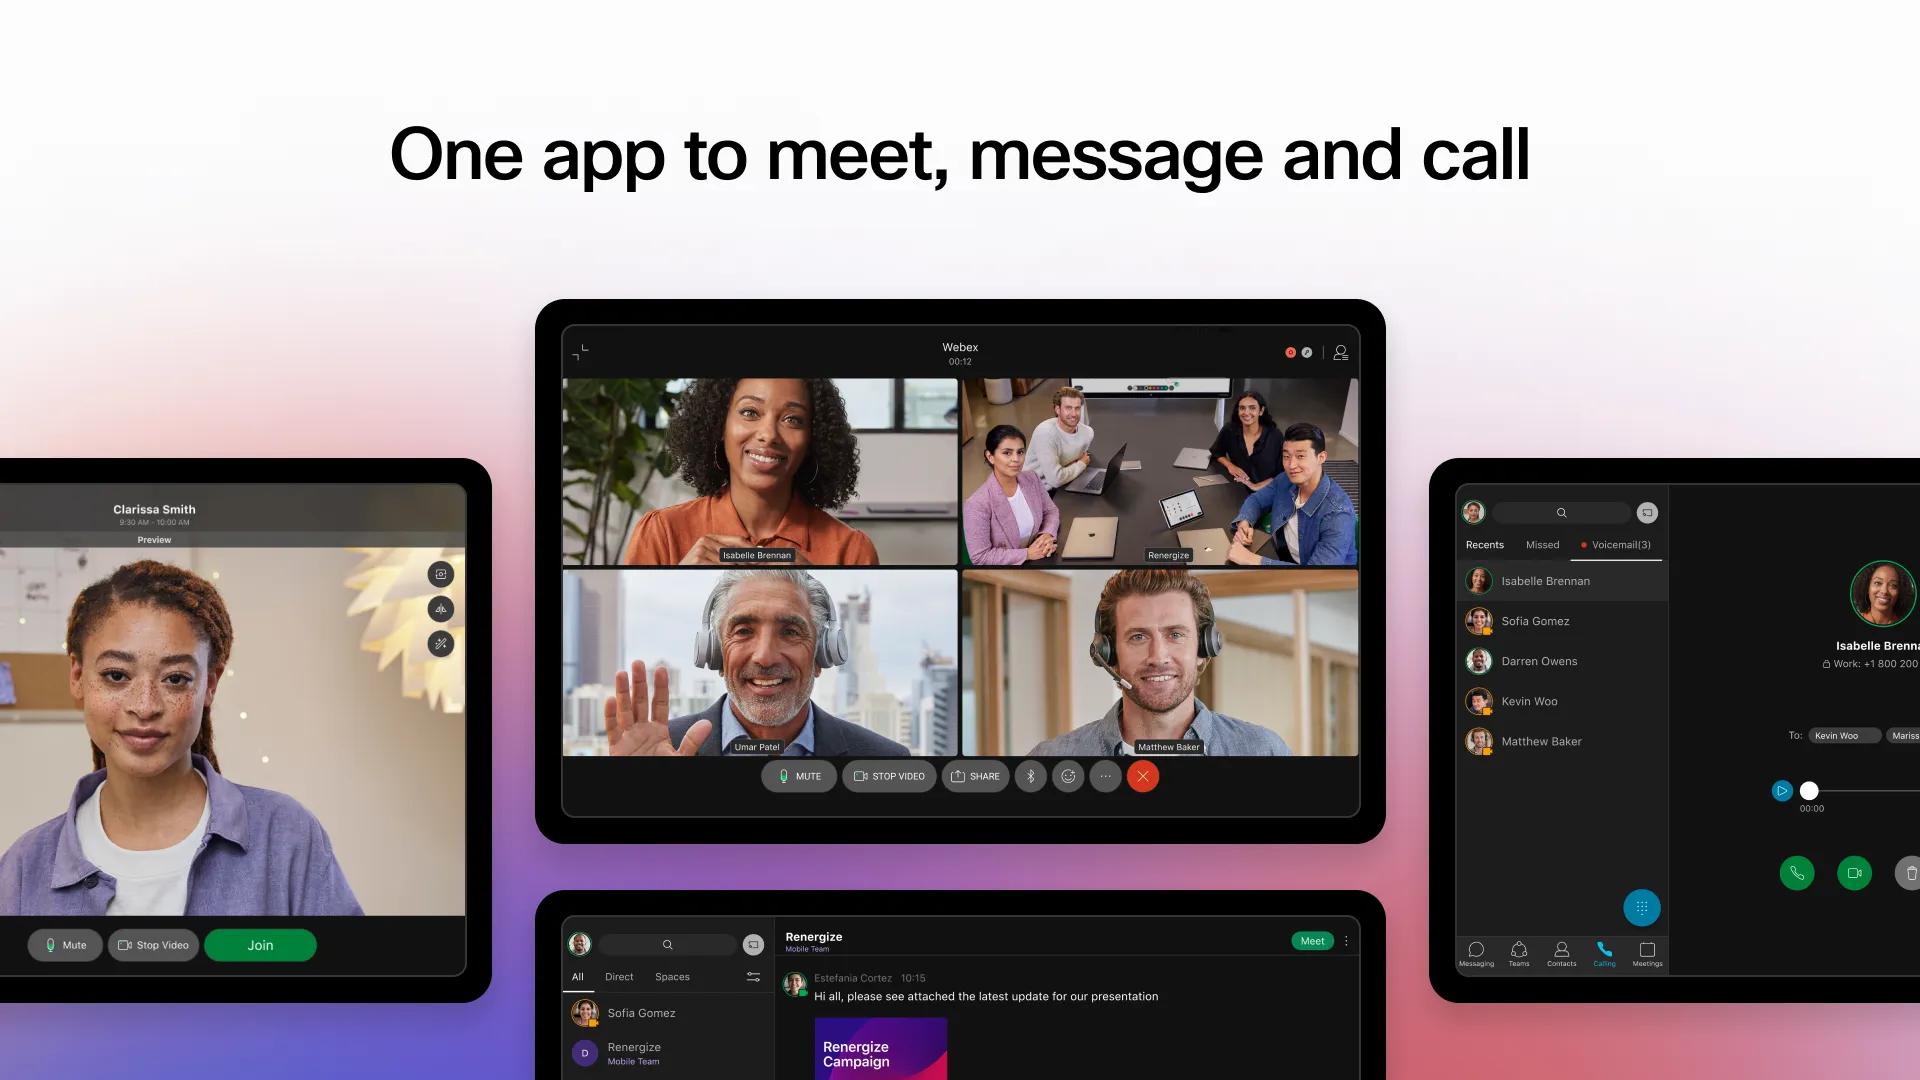Expand more options menu in video call
1920x1080 pixels.
[x=1105, y=775]
